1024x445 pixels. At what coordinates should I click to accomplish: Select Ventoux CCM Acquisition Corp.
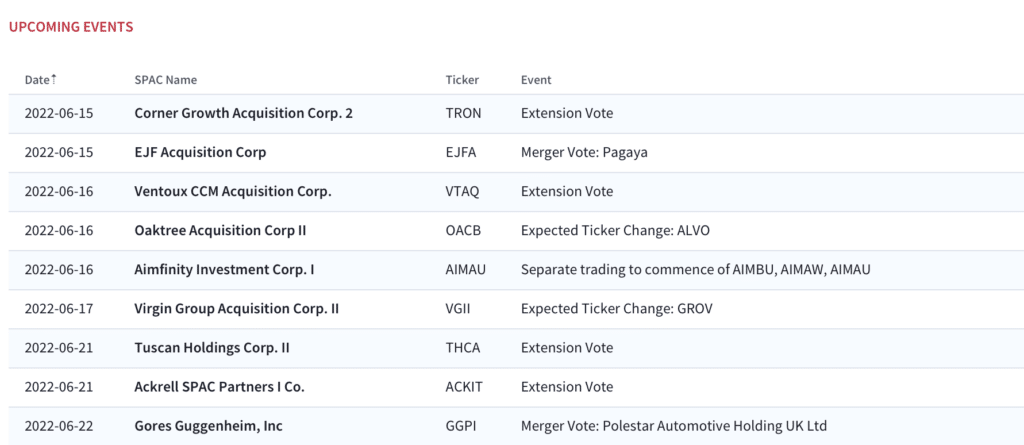(x=232, y=191)
